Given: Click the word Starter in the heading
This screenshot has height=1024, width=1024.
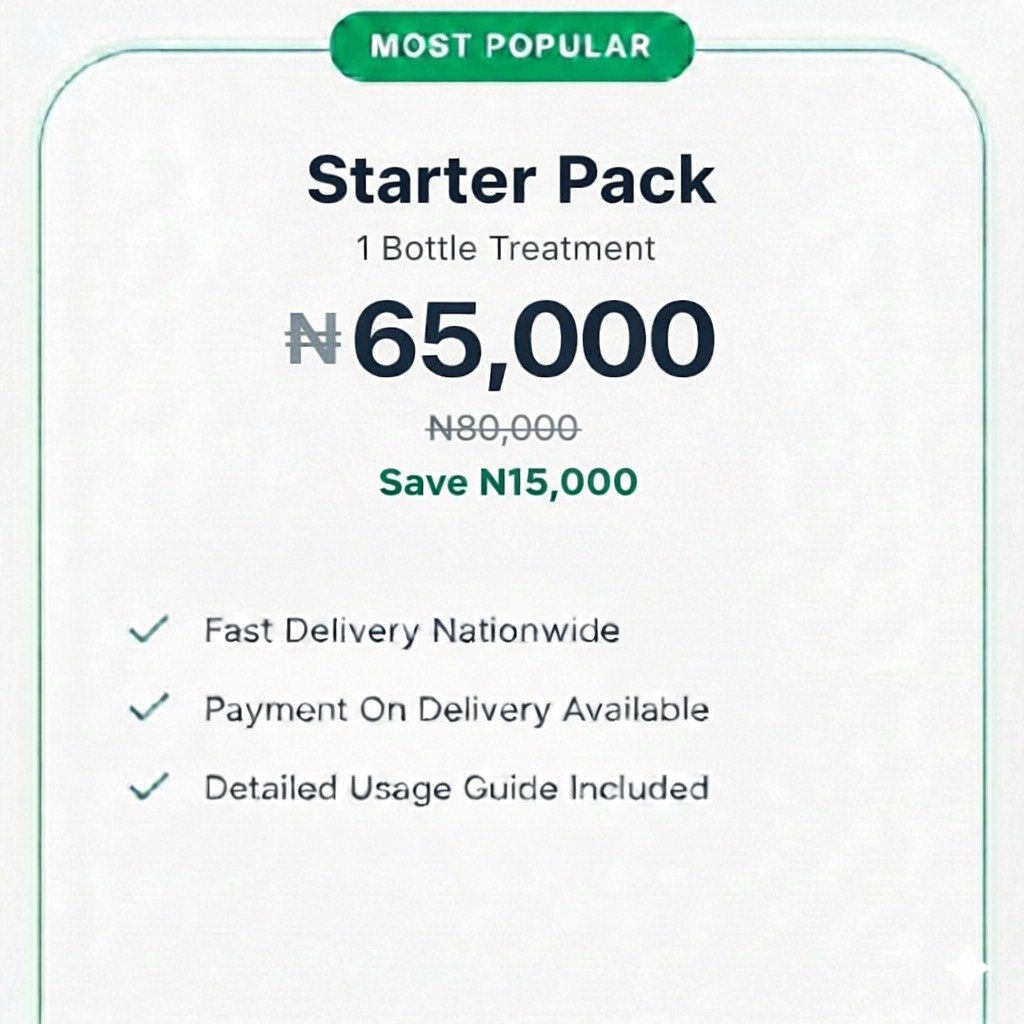Looking at the screenshot, I should pos(422,181).
